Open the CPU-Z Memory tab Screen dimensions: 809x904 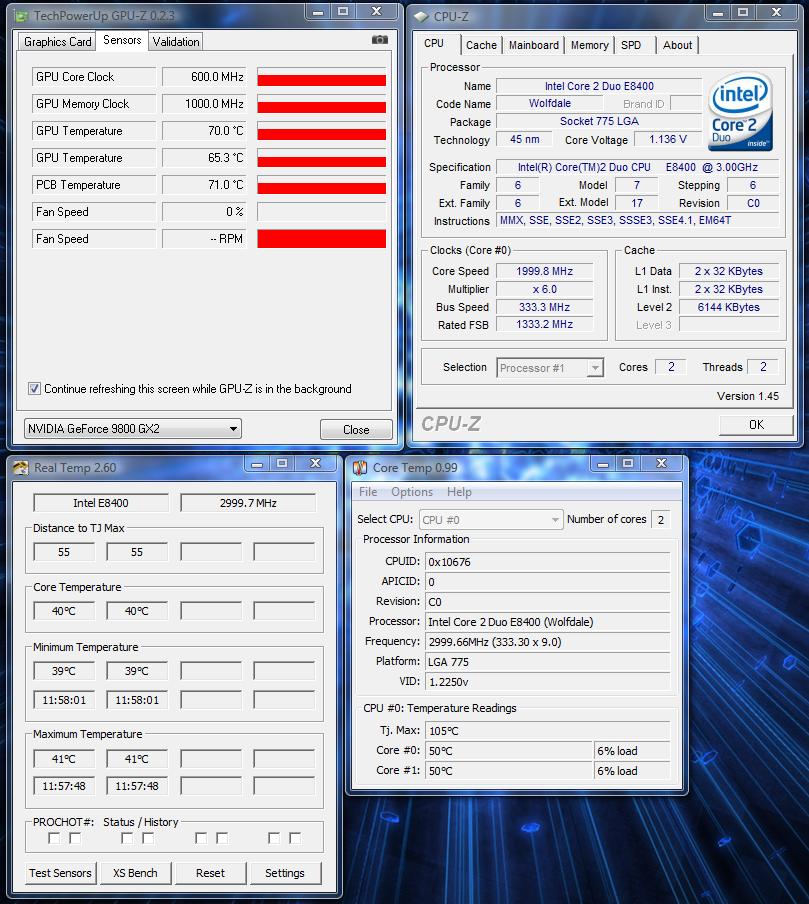[590, 45]
